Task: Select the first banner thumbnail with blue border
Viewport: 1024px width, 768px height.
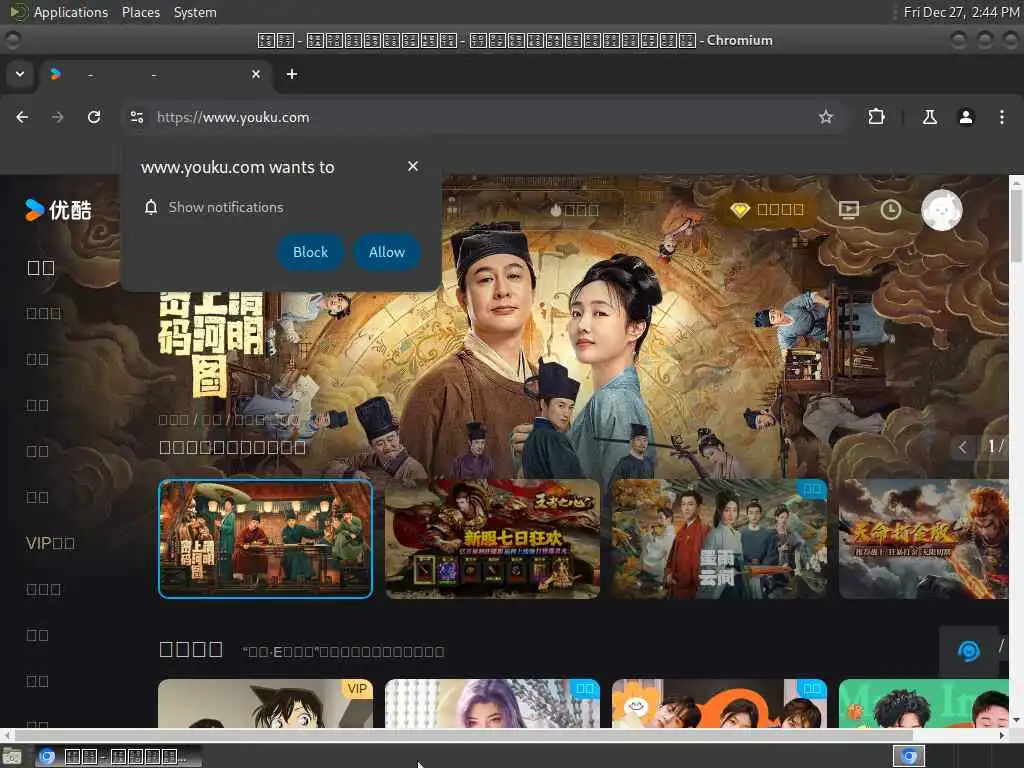Action: (265, 539)
